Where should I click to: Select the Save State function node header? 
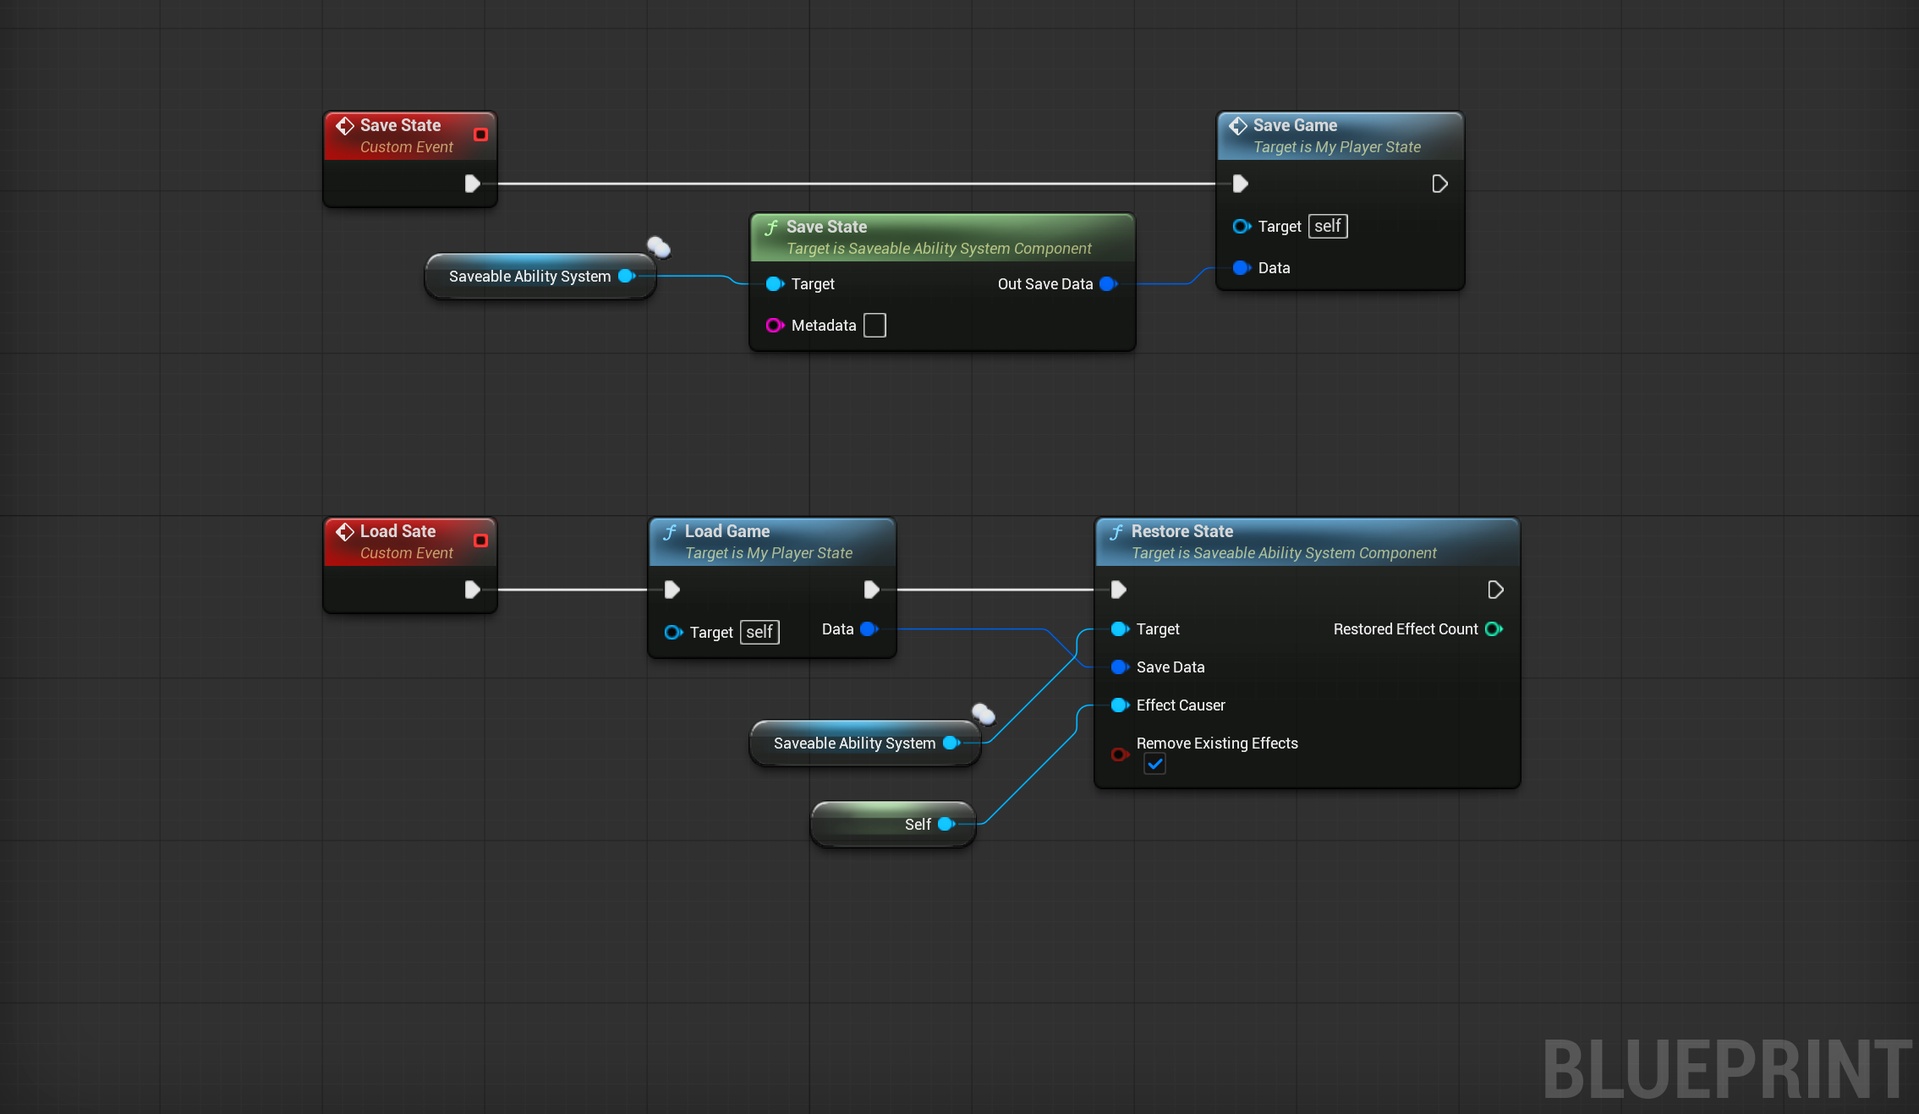pyautogui.click(x=942, y=237)
